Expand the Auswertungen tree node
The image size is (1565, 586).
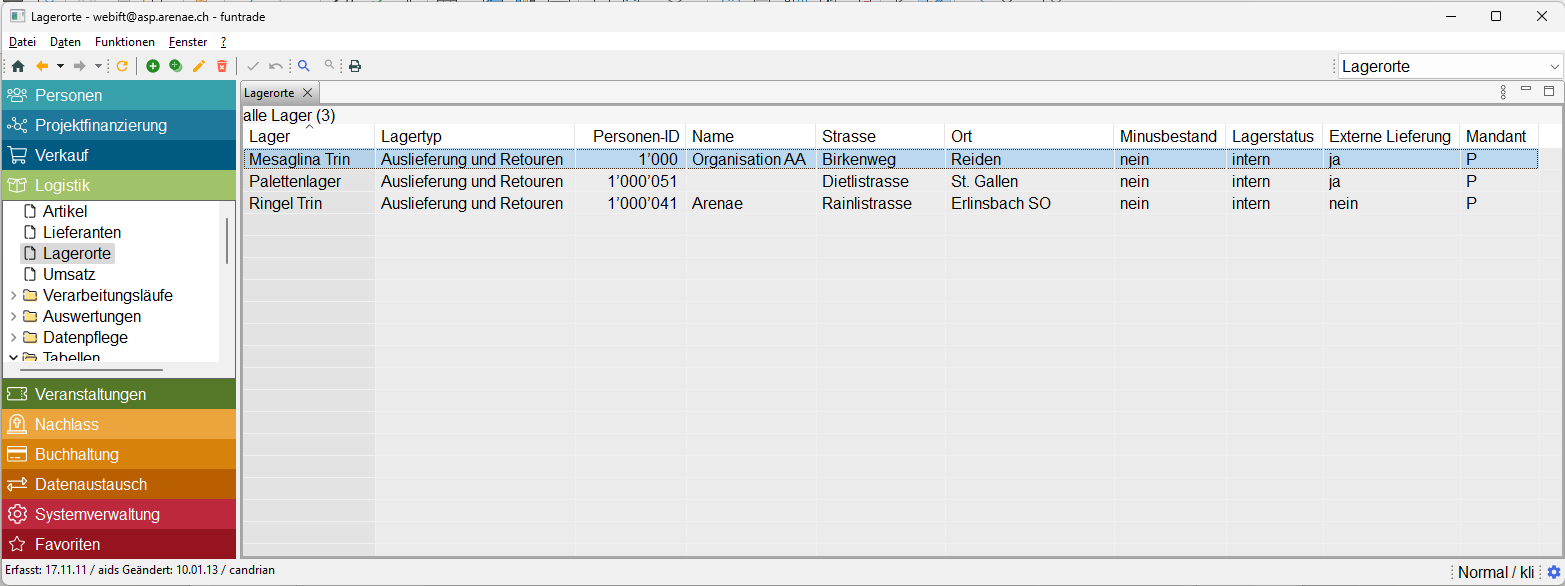coord(13,317)
